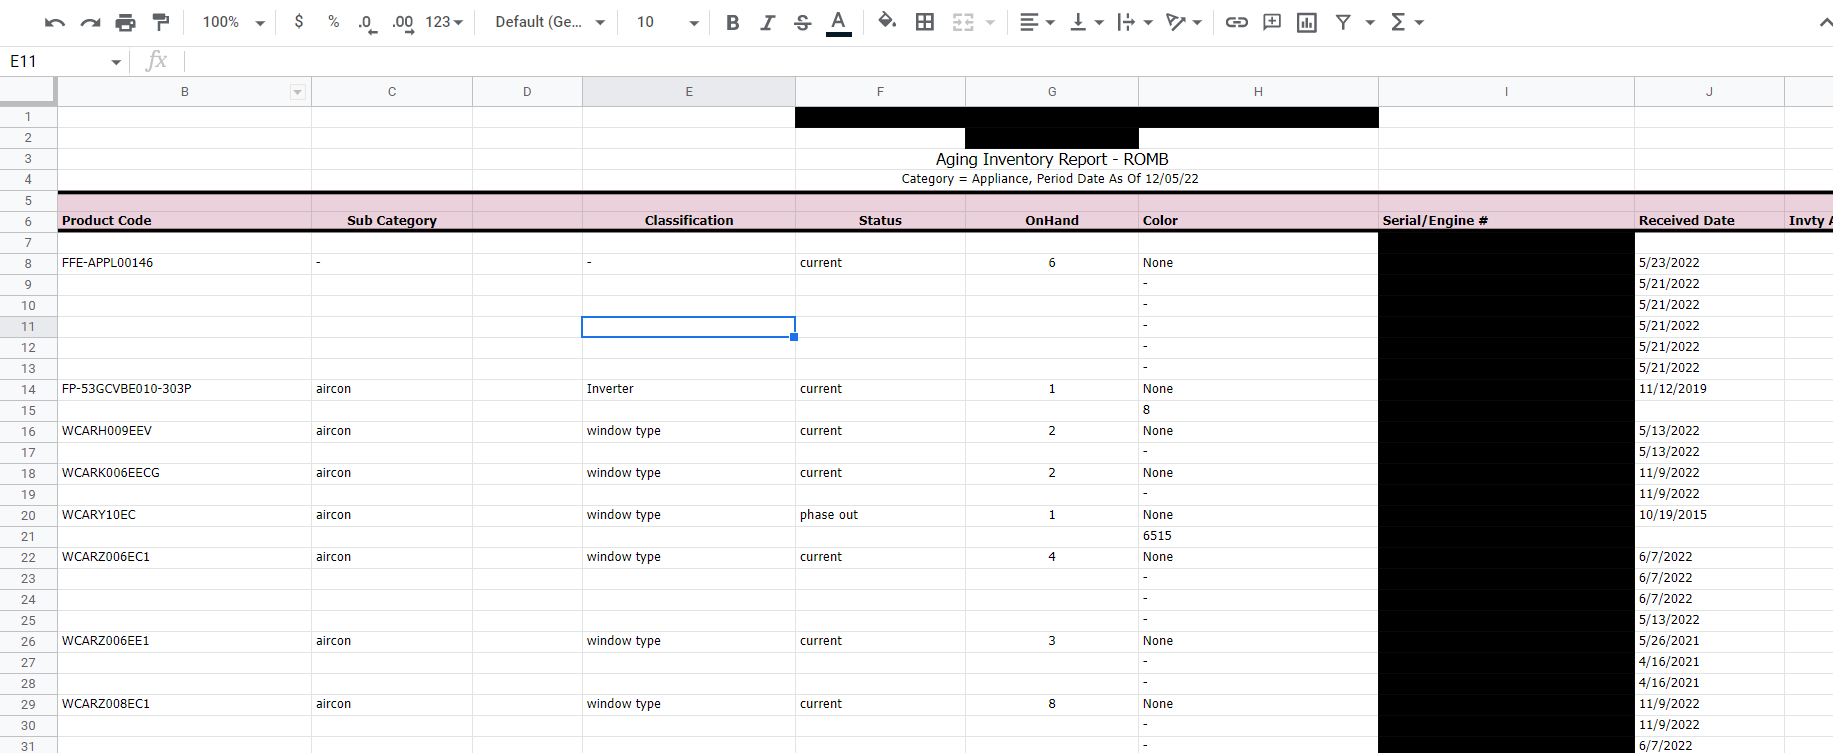1833x753 pixels.
Task: Select cell containing WCARY10EC
Action: coord(184,515)
